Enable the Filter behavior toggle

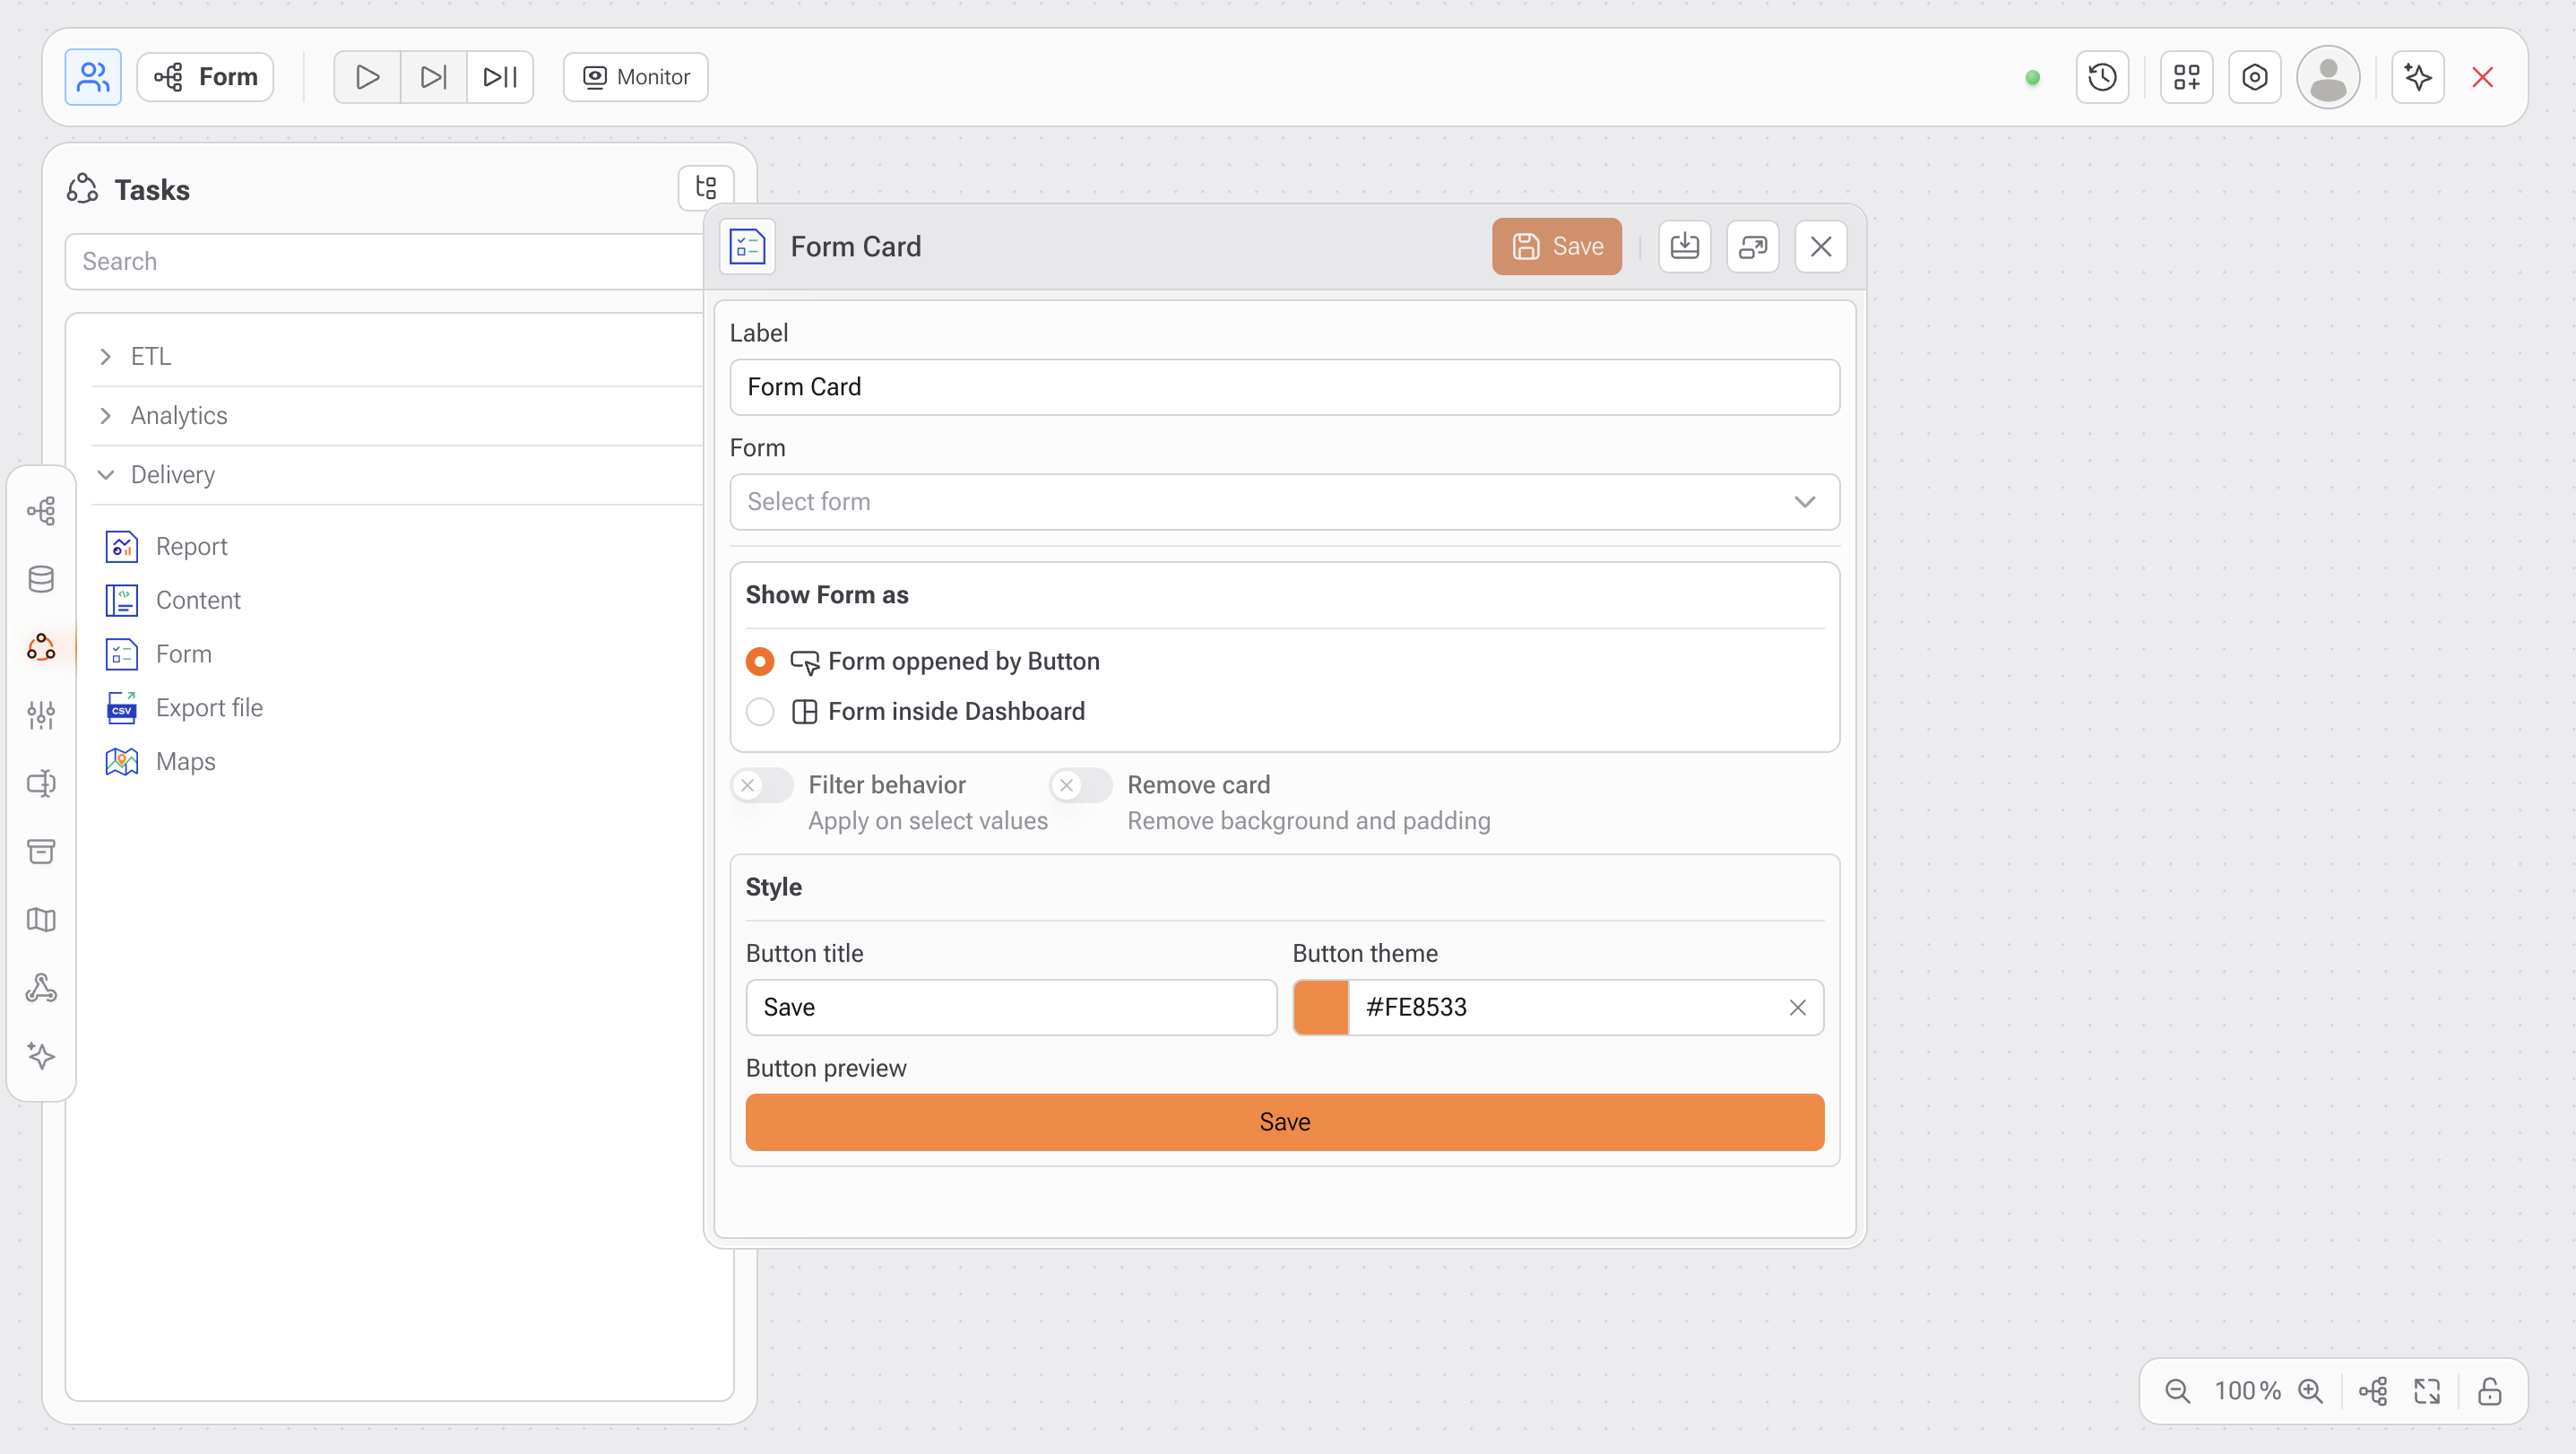(x=761, y=785)
